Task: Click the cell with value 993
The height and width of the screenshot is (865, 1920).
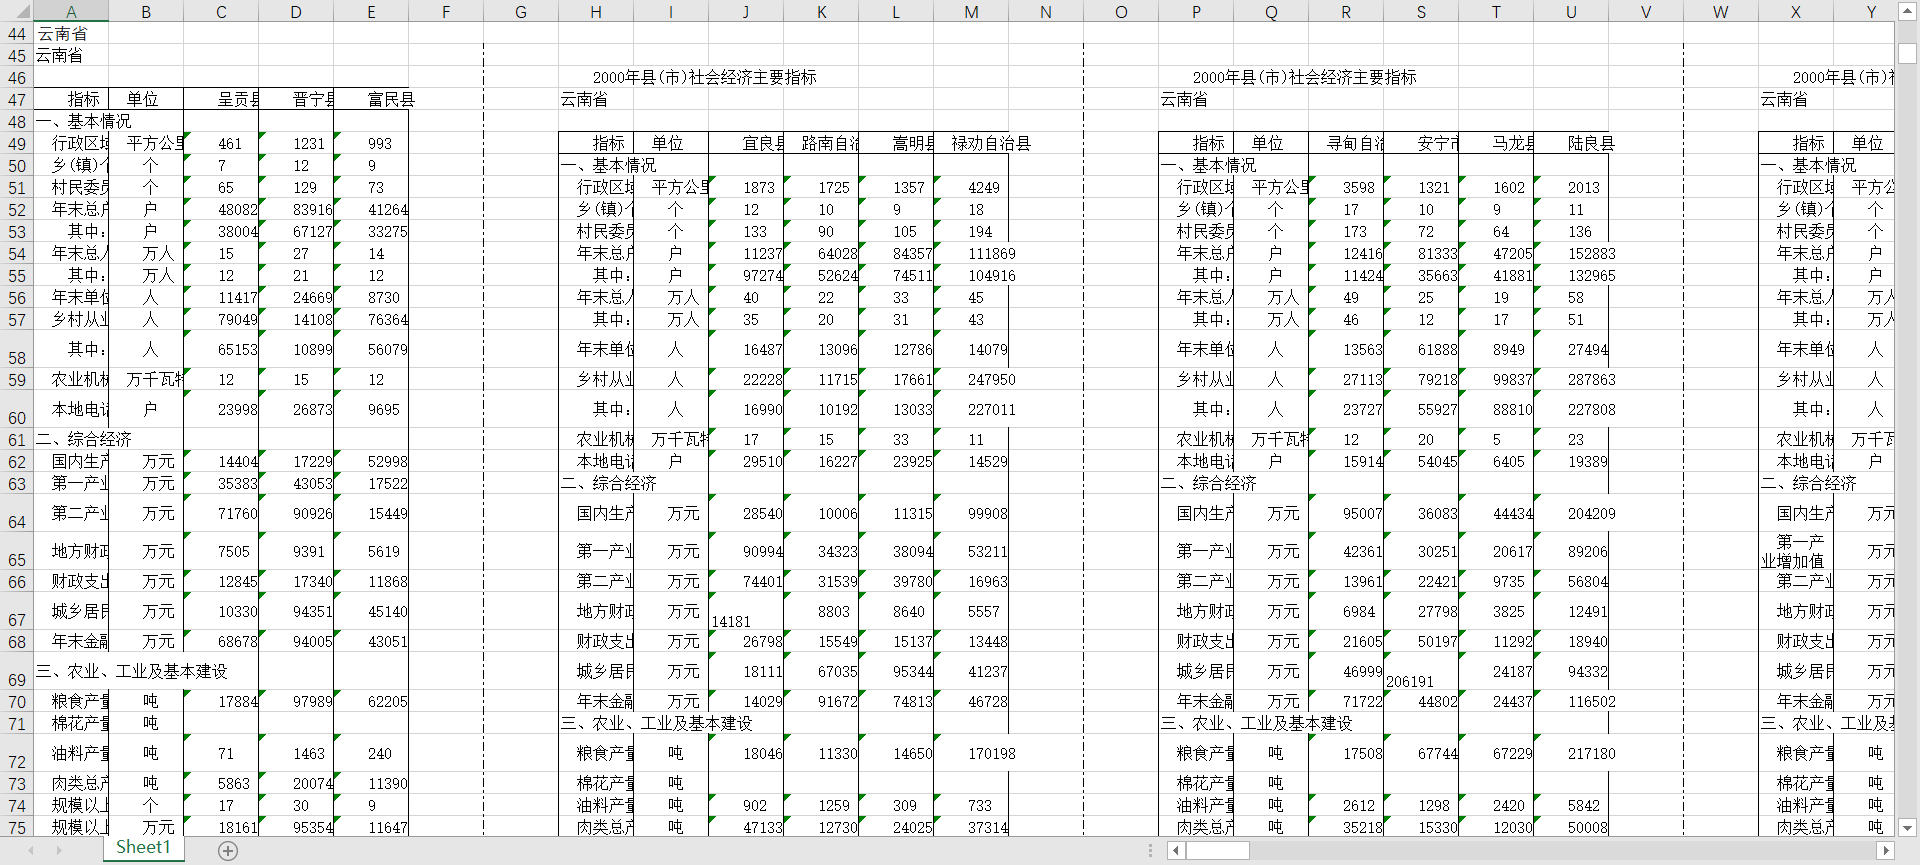Action: (x=371, y=143)
